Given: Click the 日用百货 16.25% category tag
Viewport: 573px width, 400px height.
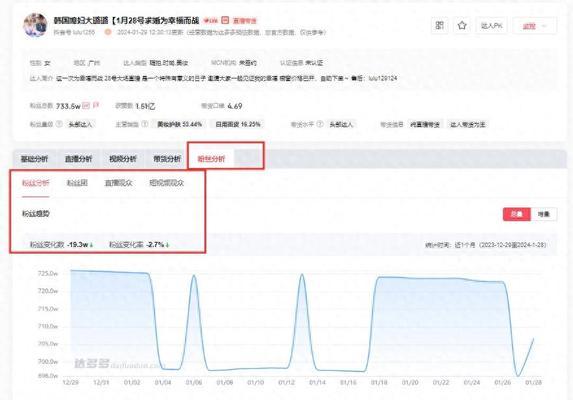Looking at the screenshot, I should [x=238, y=125].
